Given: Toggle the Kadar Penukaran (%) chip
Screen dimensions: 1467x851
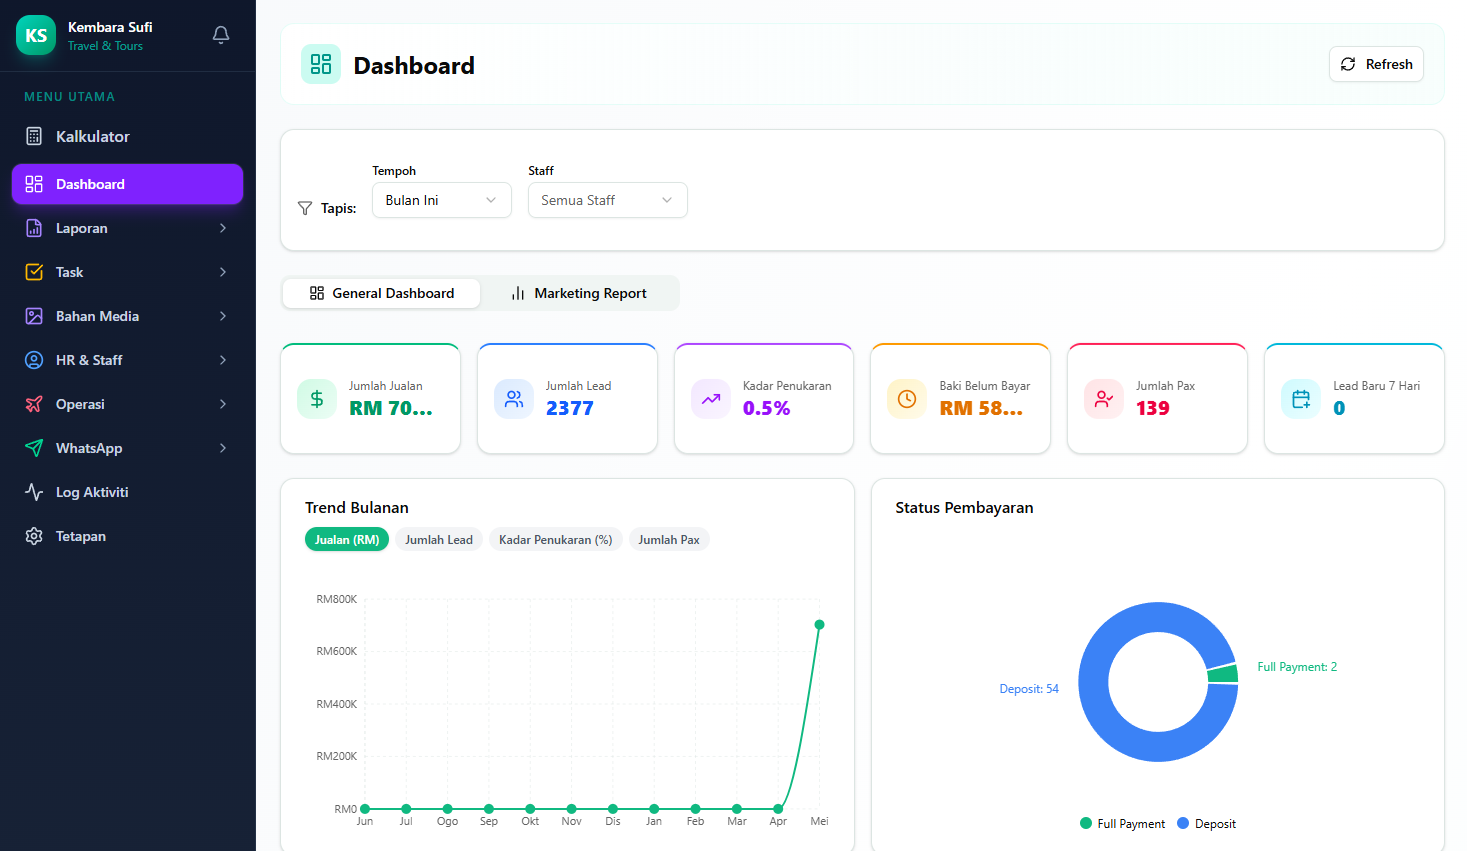Looking at the screenshot, I should click(556, 539).
